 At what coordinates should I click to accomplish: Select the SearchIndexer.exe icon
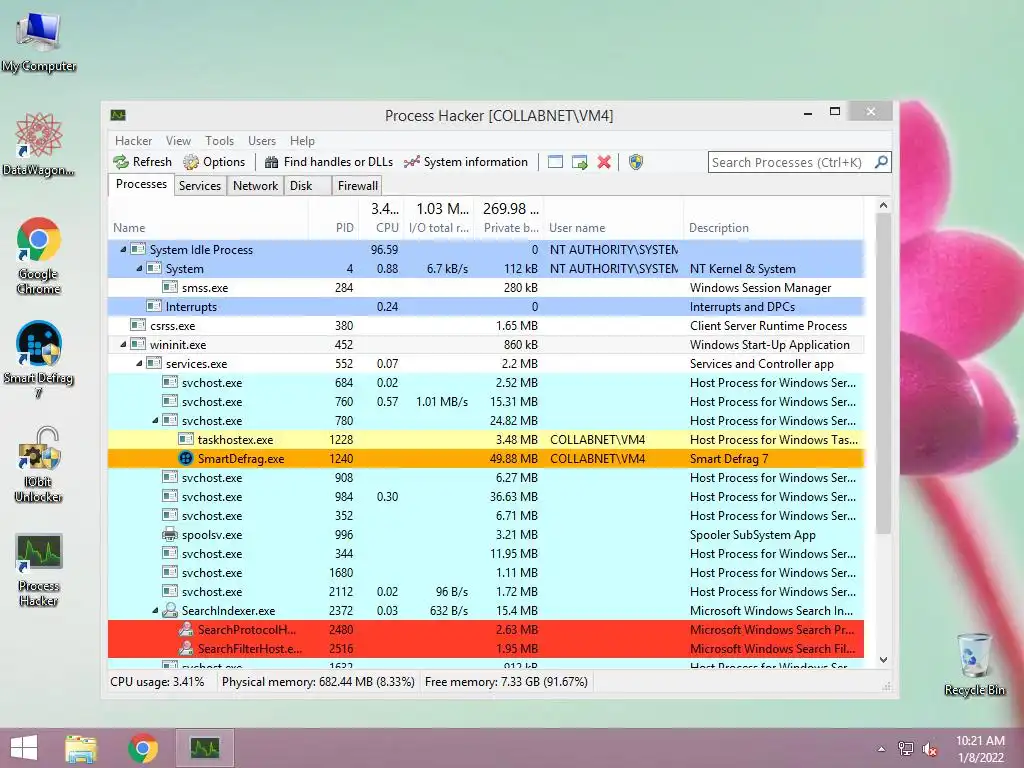coord(170,611)
